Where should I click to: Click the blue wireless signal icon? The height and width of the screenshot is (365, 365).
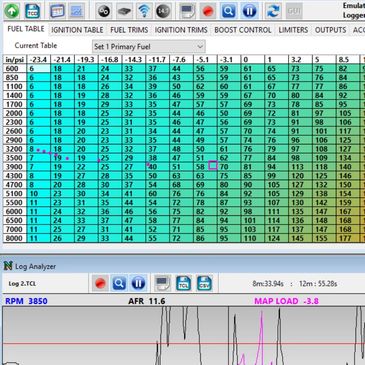click(144, 11)
